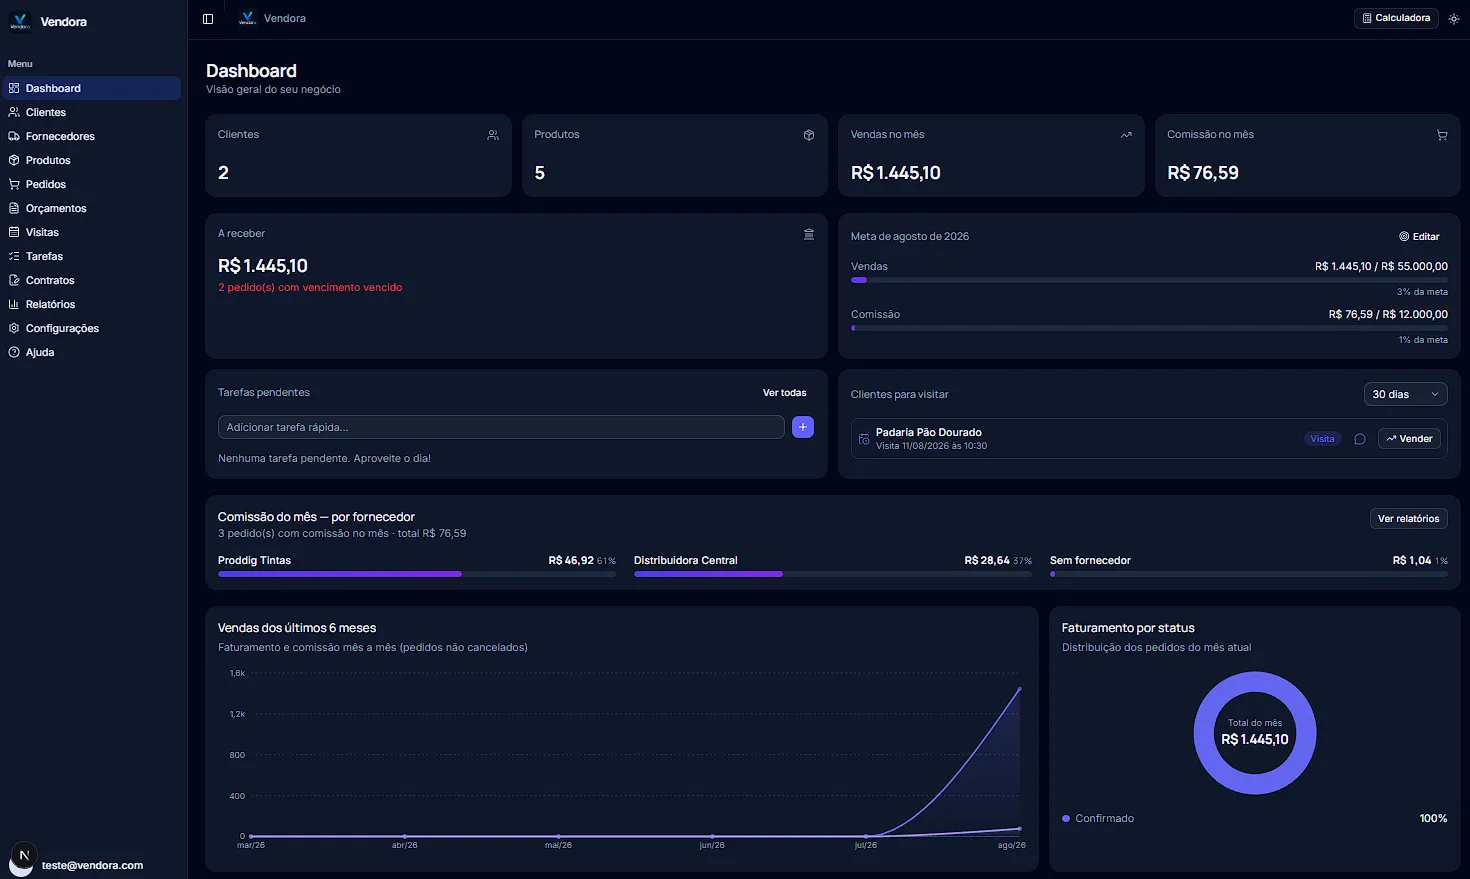The height and width of the screenshot is (879, 1470).
Task: Switch theme with the sun icon
Action: 1454,19
